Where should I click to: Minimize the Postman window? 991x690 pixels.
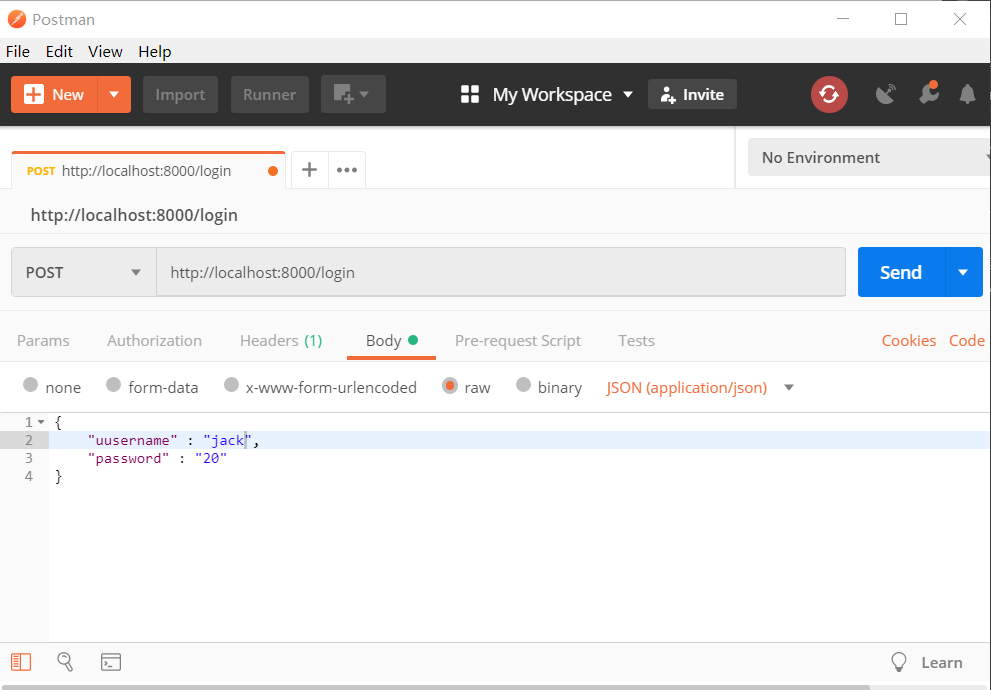click(x=842, y=19)
